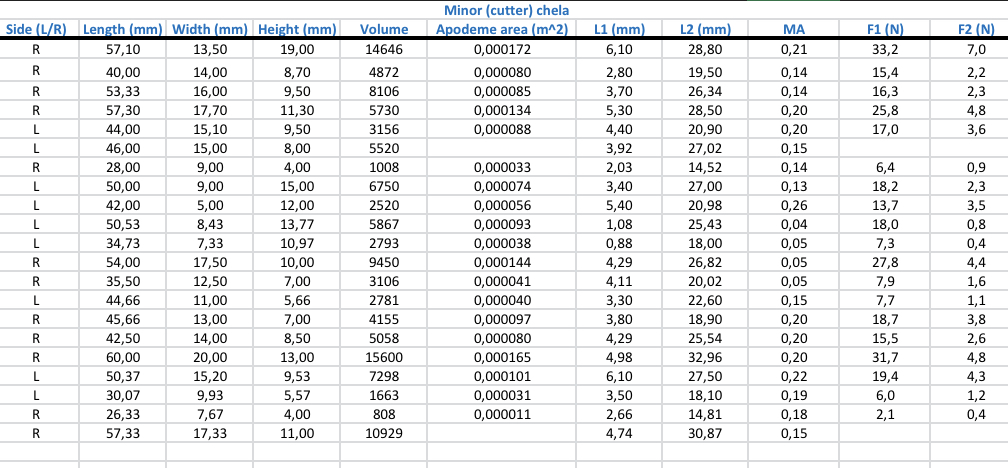Select the length cell 57,10
The width and height of the screenshot is (1008, 468).
(x=123, y=50)
